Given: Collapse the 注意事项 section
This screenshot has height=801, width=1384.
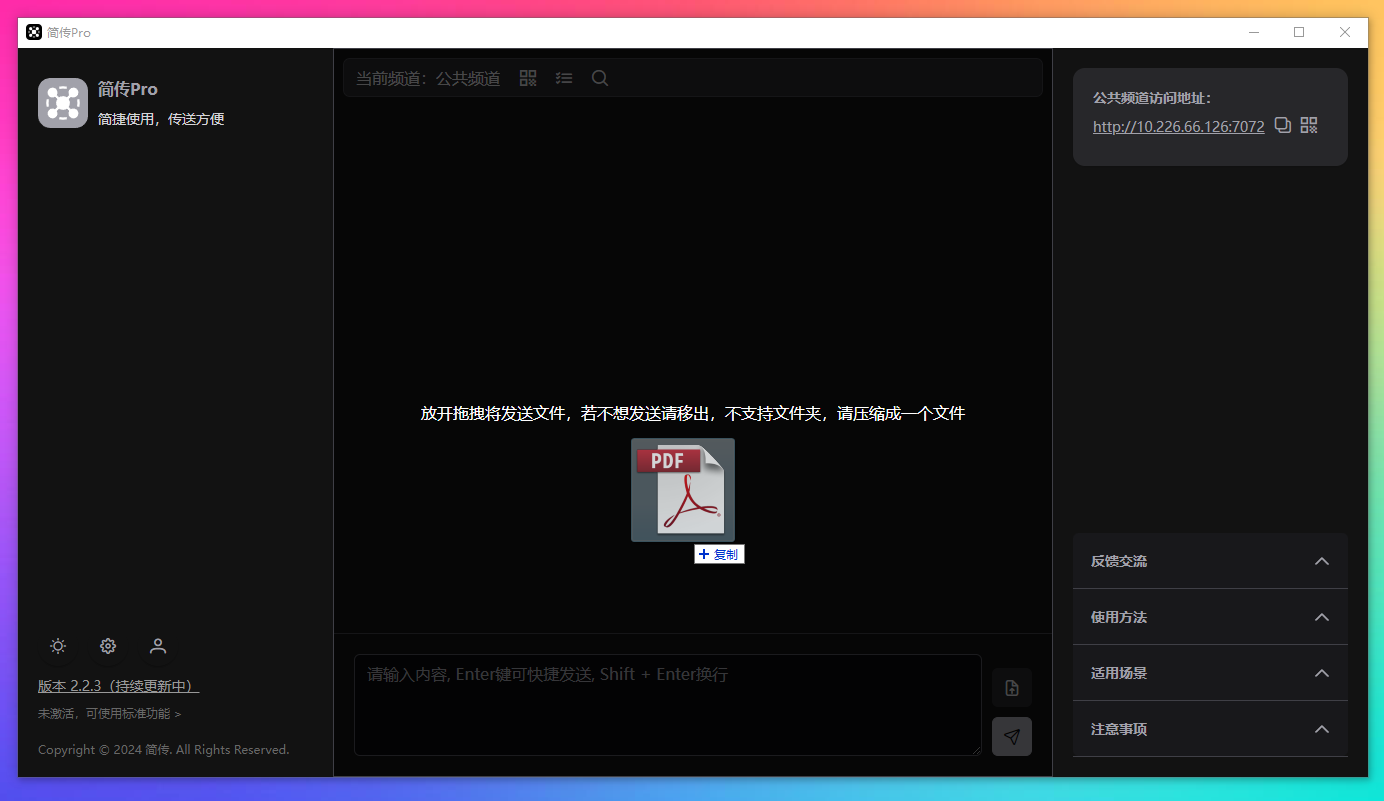Looking at the screenshot, I should tap(1322, 729).
